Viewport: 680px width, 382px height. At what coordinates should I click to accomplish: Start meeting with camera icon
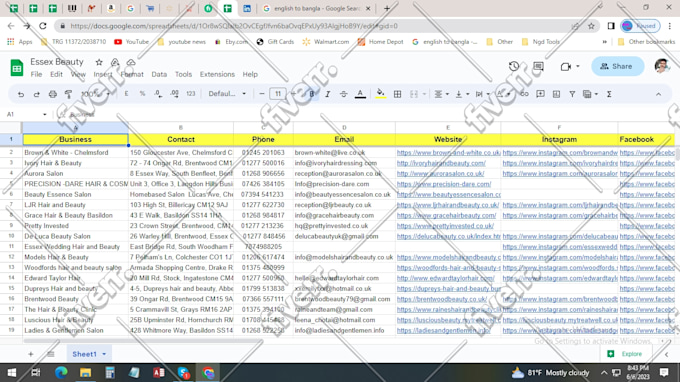(565, 66)
